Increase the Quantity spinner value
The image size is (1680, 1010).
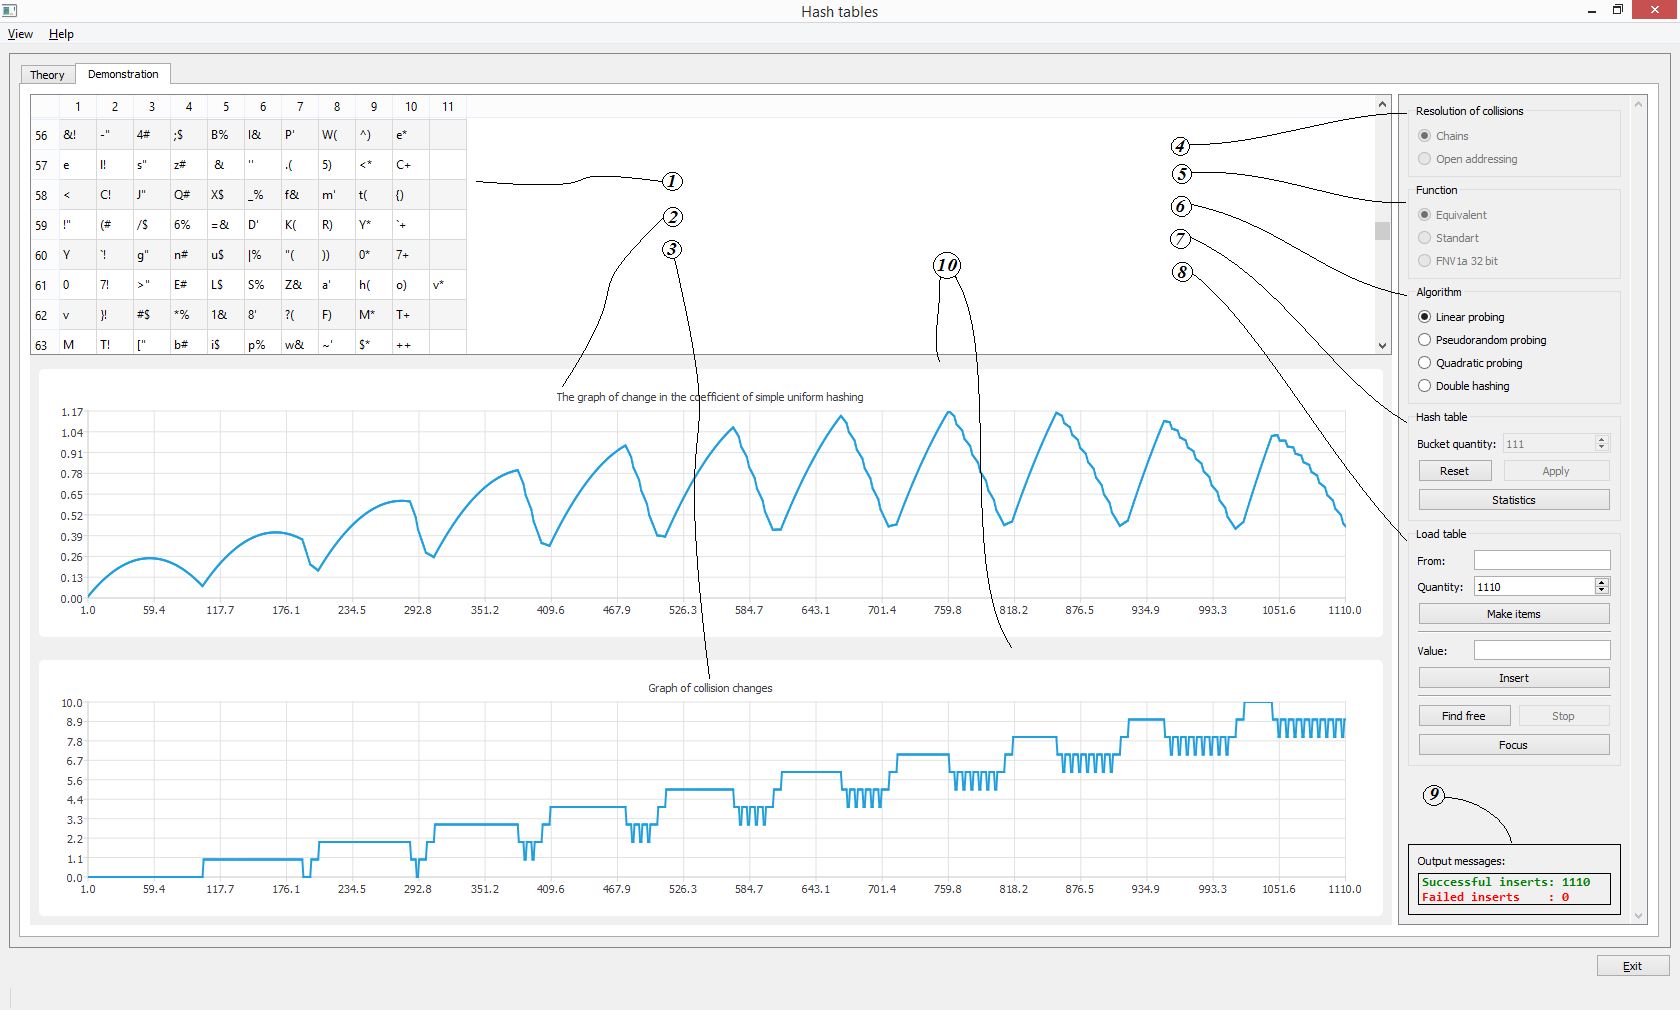(x=1602, y=583)
